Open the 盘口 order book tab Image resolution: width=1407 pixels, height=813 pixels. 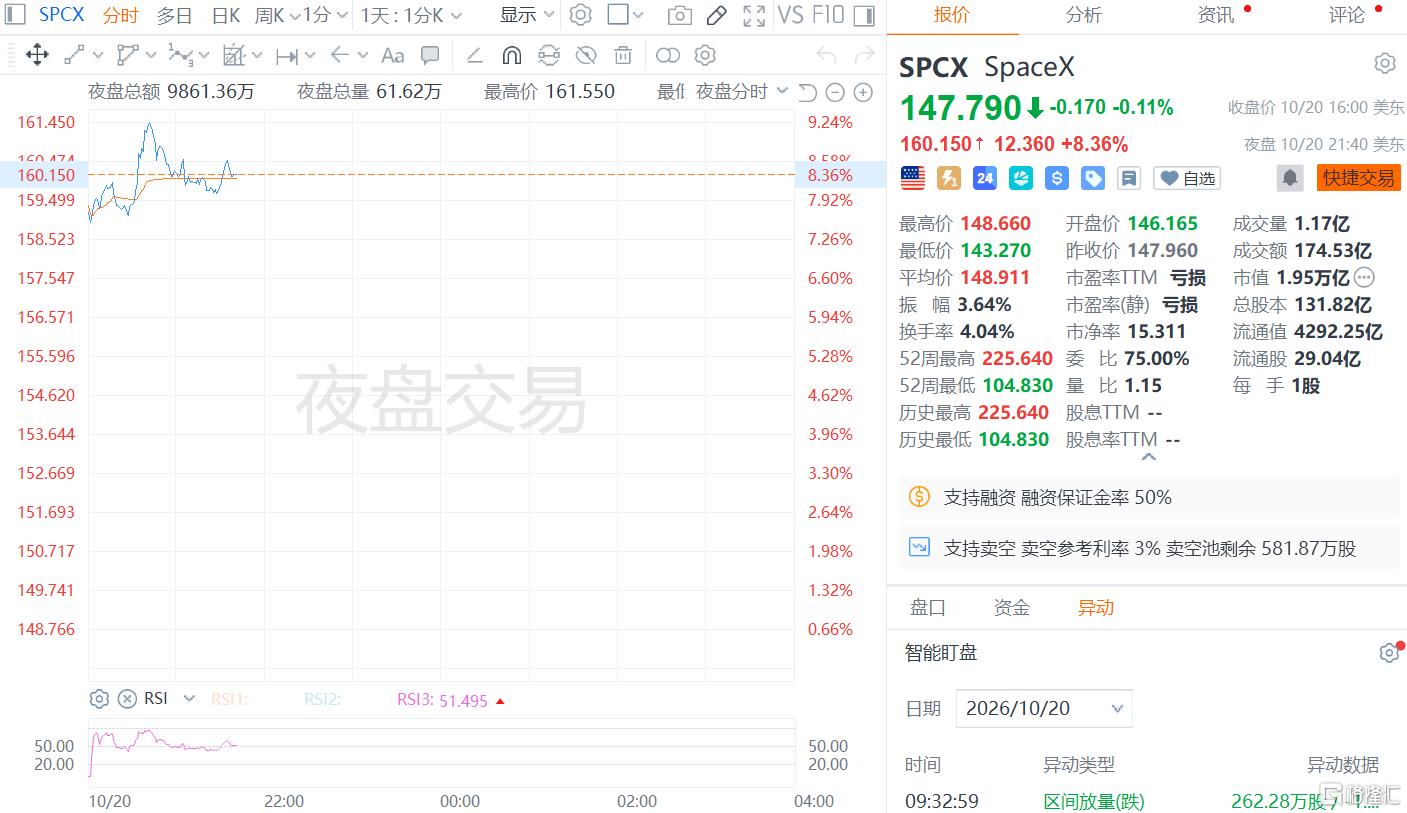[928, 607]
